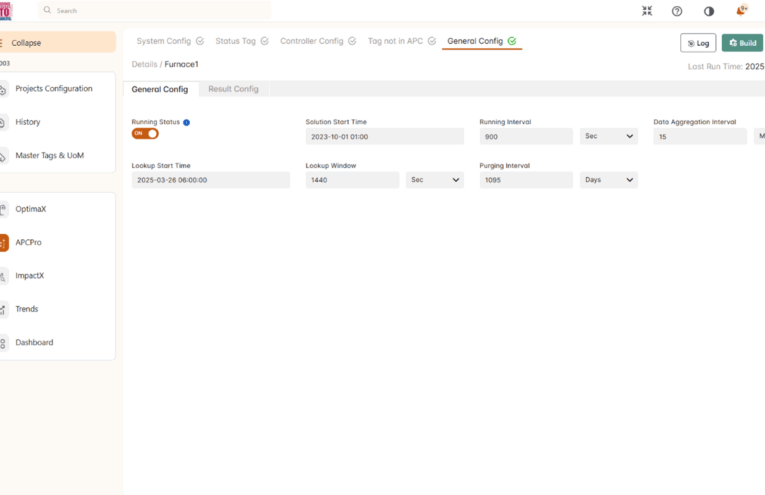
Task: Open the user profile avatar icon
Action: point(741,11)
